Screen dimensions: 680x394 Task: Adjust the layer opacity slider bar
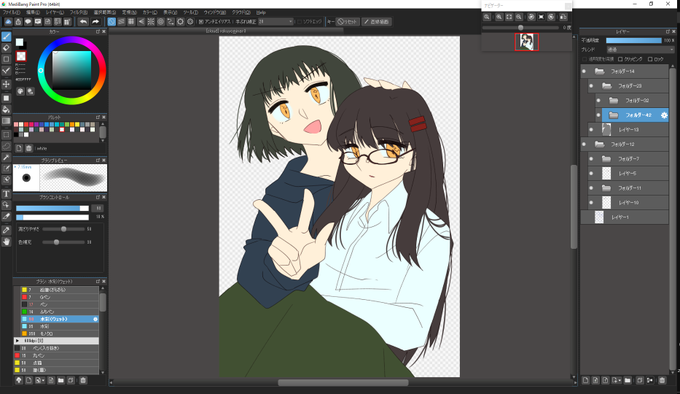pyautogui.click(x=634, y=40)
